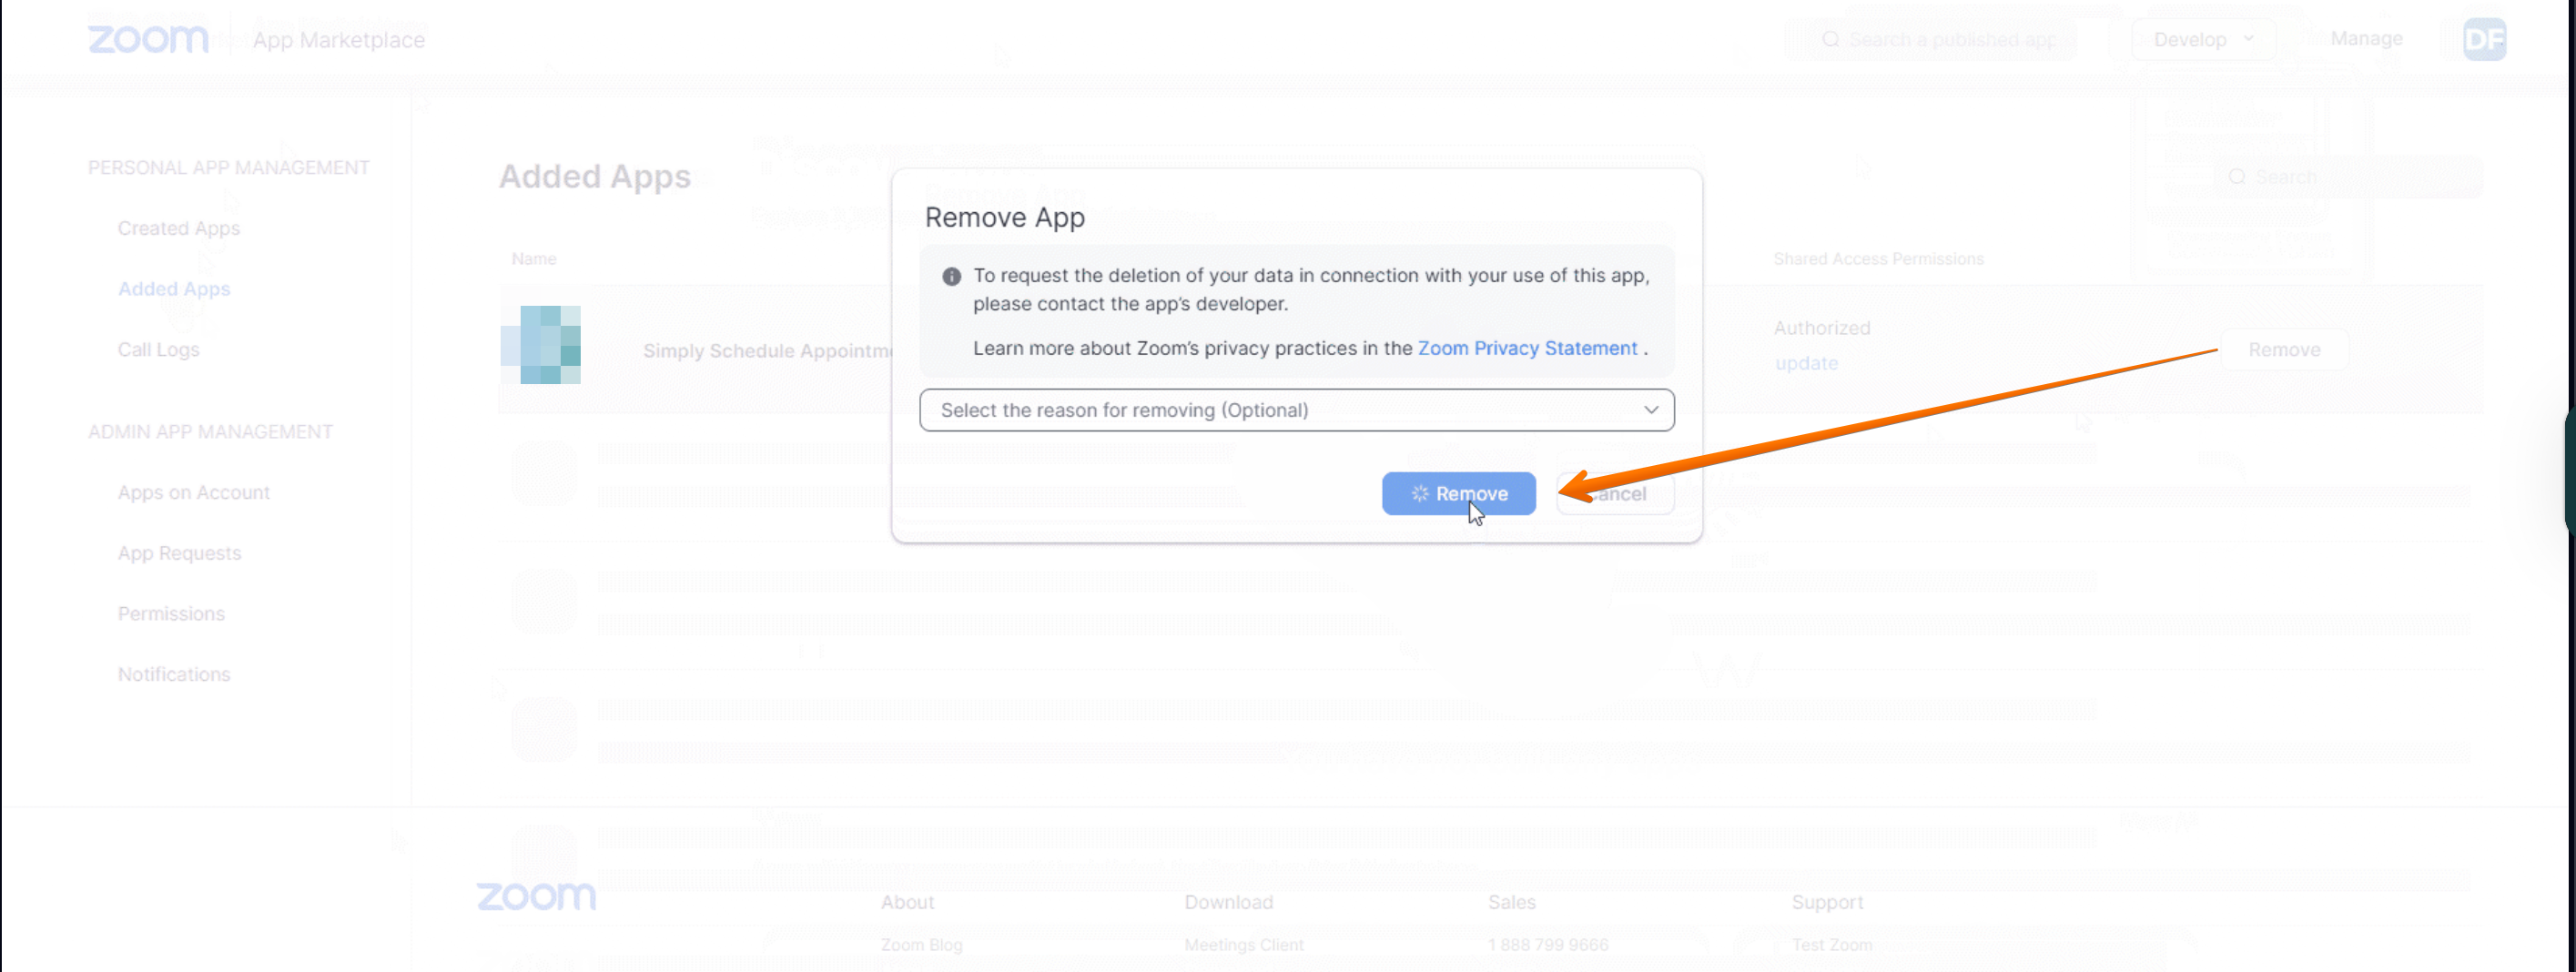
Task: Click the search published app field
Action: coord(1950,39)
